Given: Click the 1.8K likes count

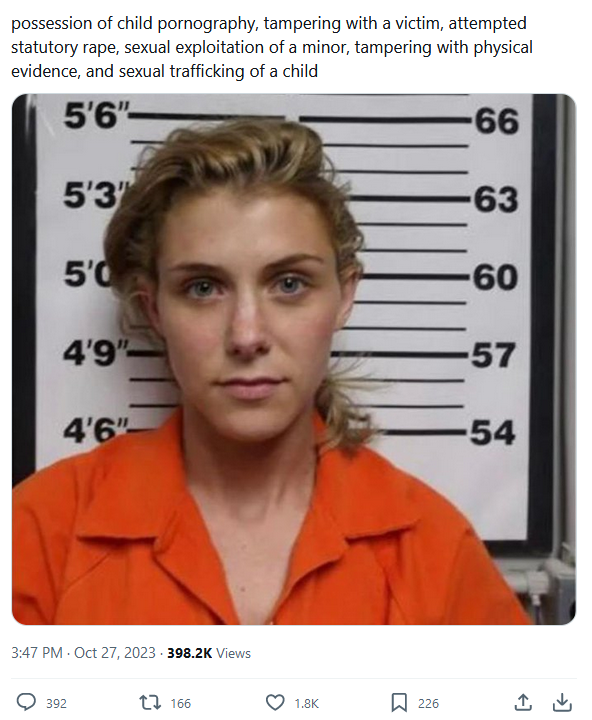Looking at the screenshot, I should pyautogui.click(x=306, y=703).
